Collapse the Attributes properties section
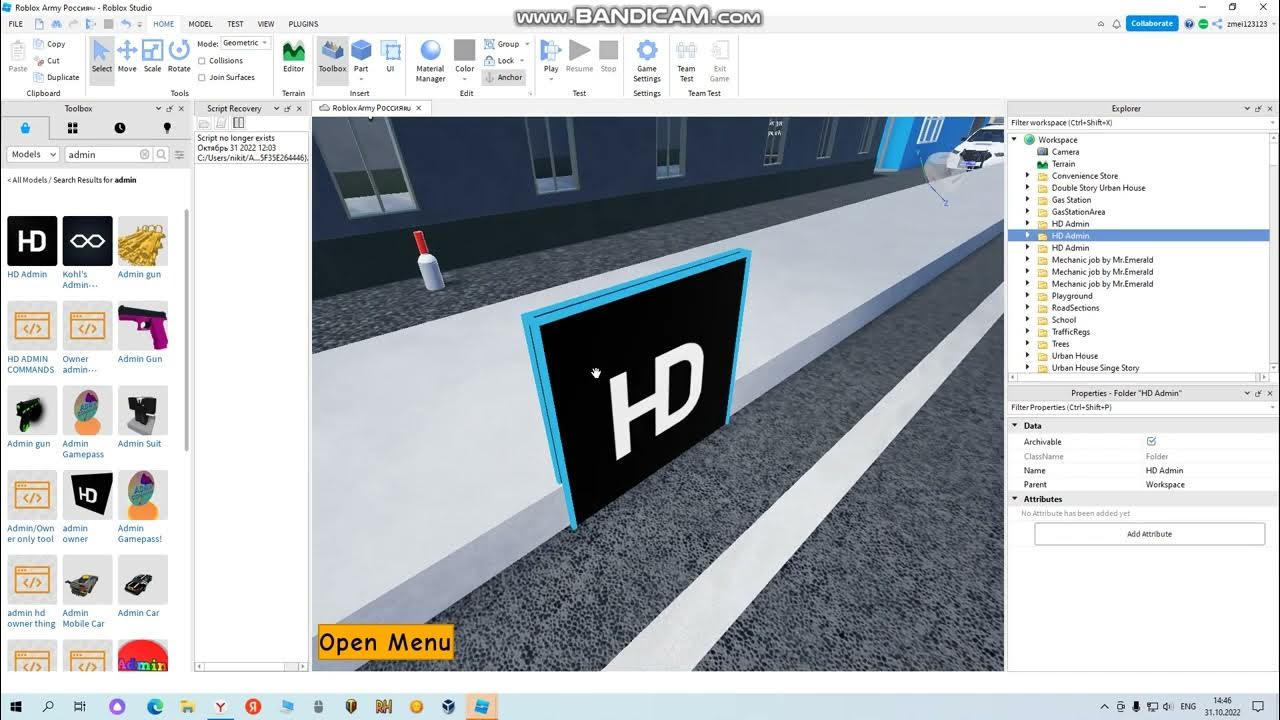The height and width of the screenshot is (720, 1280). [x=1015, y=499]
